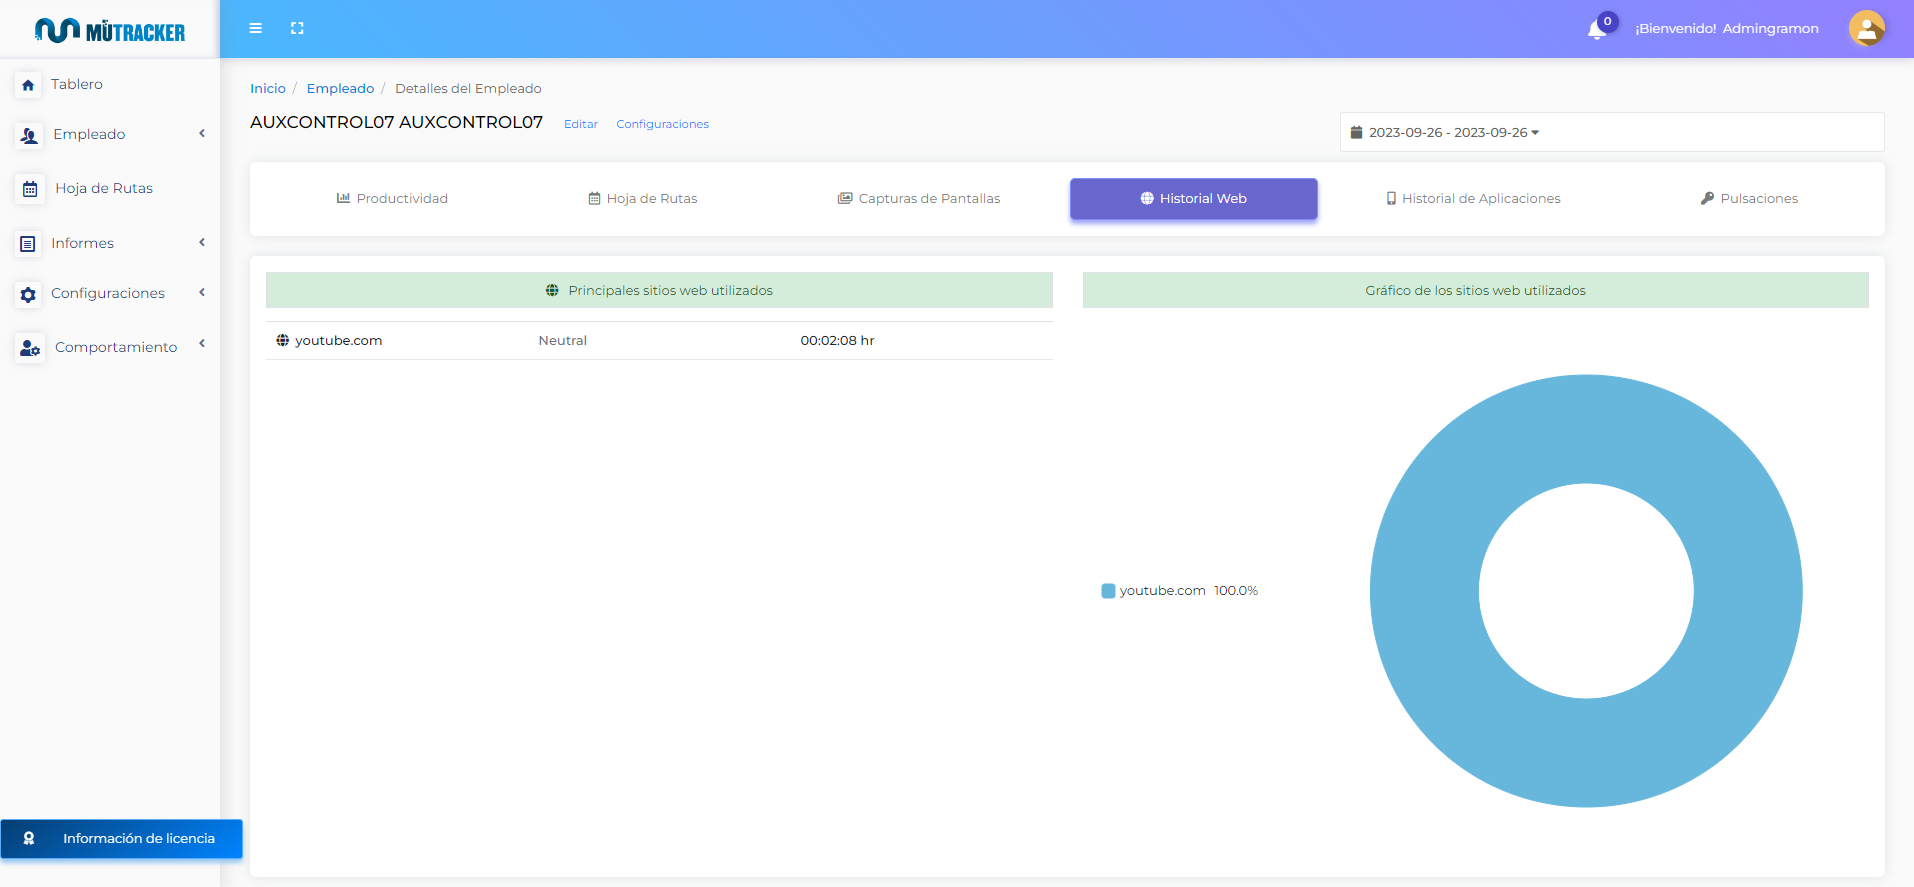Viewport: 1914px width, 887px height.
Task: Click the blue donut chart ring
Action: [x=1586, y=430]
